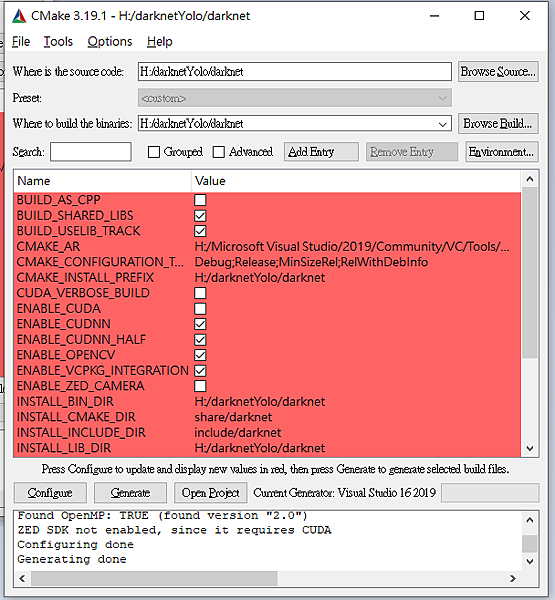Select INSTALL_LIB_DIR entry
Viewport: 555px width, 600px height.
64,448
